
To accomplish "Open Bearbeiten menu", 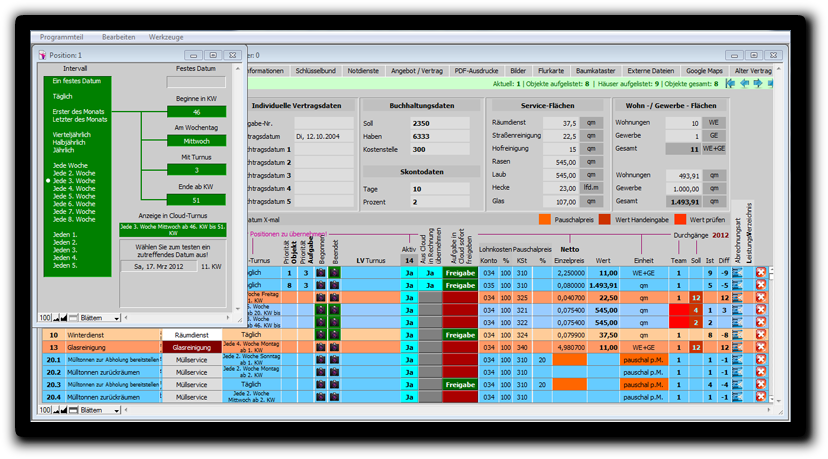I will click(118, 37).
